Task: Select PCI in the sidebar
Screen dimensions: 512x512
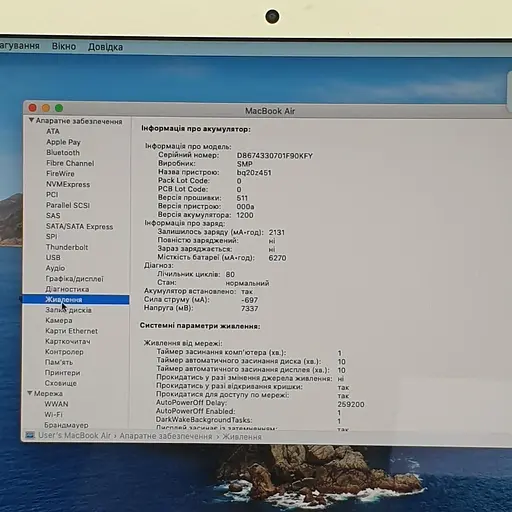Action: pos(52,195)
